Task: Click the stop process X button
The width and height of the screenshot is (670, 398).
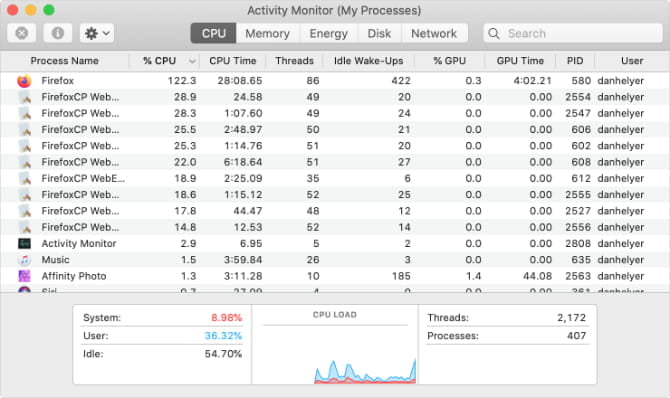Action: click(22, 33)
